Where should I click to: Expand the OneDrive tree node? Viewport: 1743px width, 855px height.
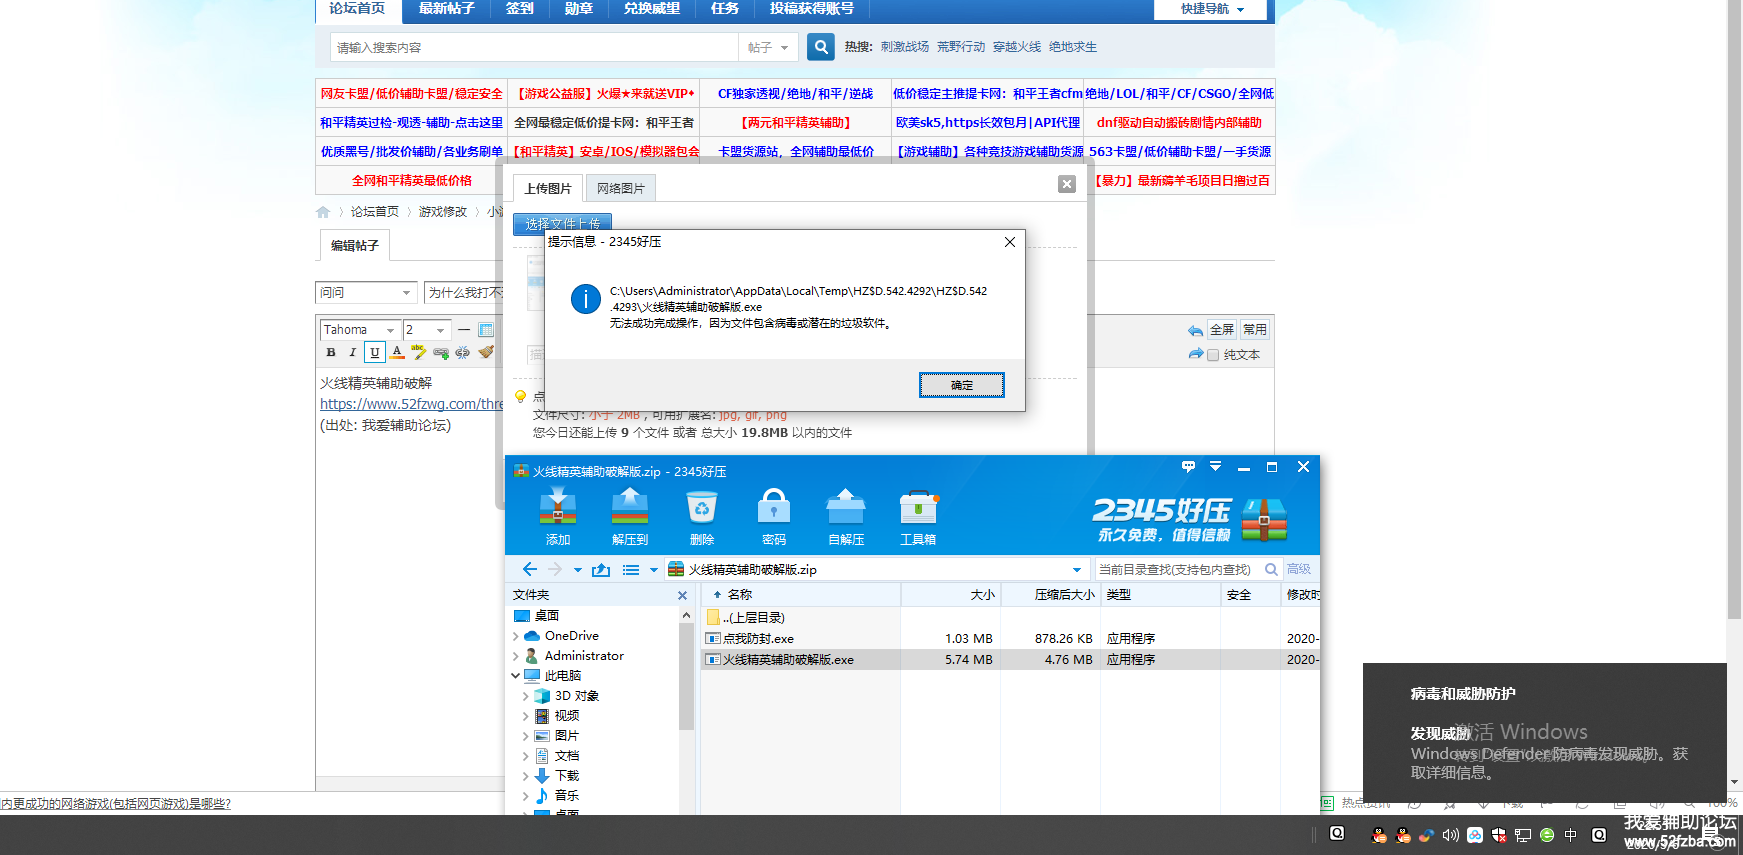pyautogui.click(x=516, y=636)
